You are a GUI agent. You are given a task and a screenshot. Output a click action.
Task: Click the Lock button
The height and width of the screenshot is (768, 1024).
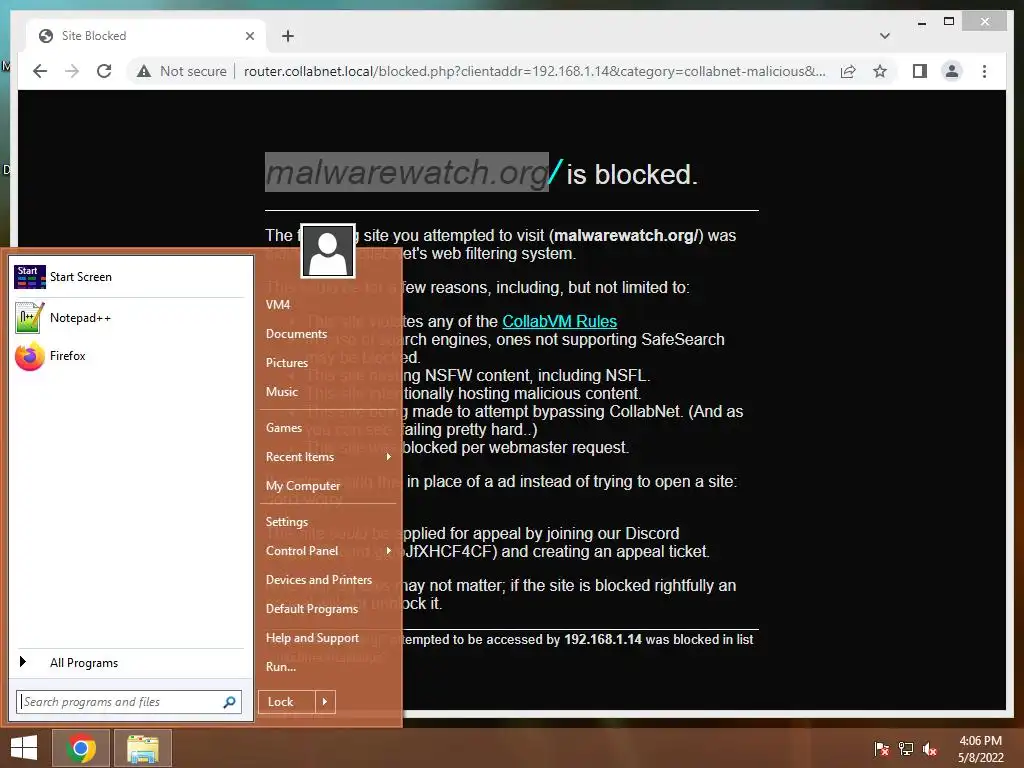287,702
